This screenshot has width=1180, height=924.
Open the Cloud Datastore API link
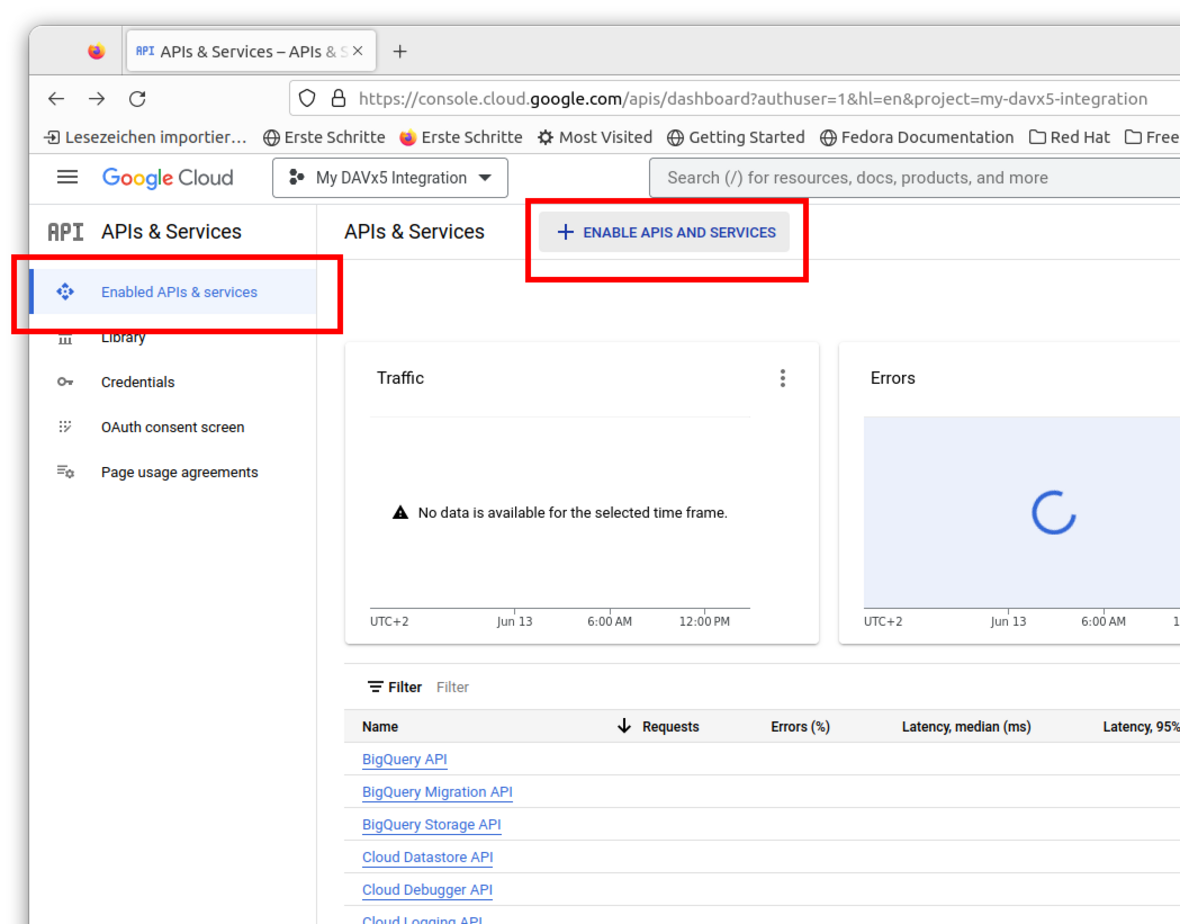427,857
